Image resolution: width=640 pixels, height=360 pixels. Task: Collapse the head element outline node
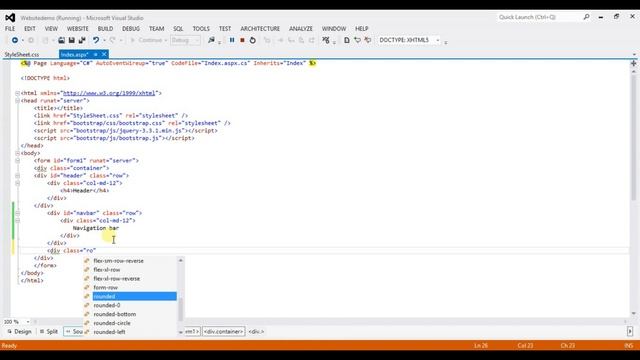(x=18, y=100)
